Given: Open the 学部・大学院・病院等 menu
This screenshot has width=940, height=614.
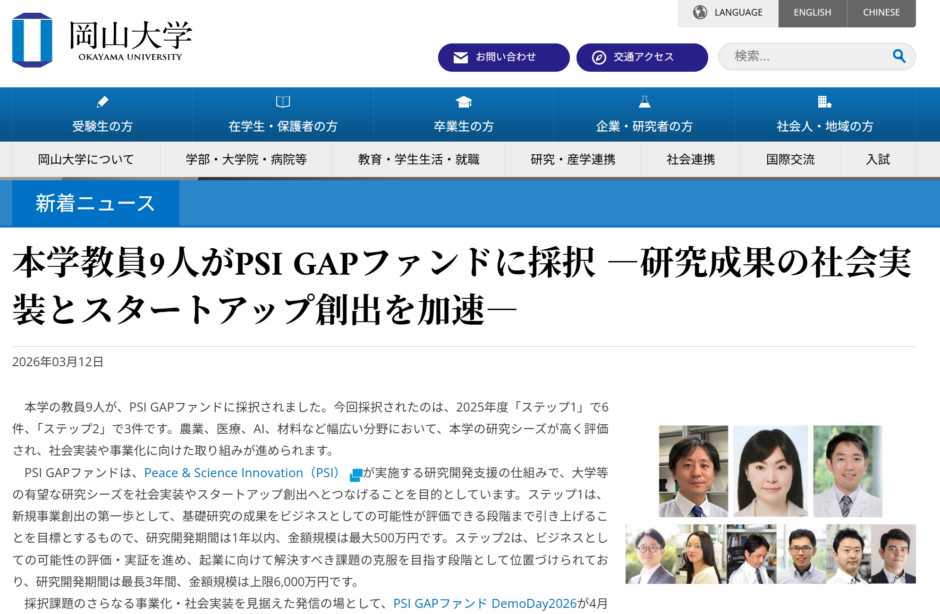Looking at the screenshot, I should click(x=246, y=160).
